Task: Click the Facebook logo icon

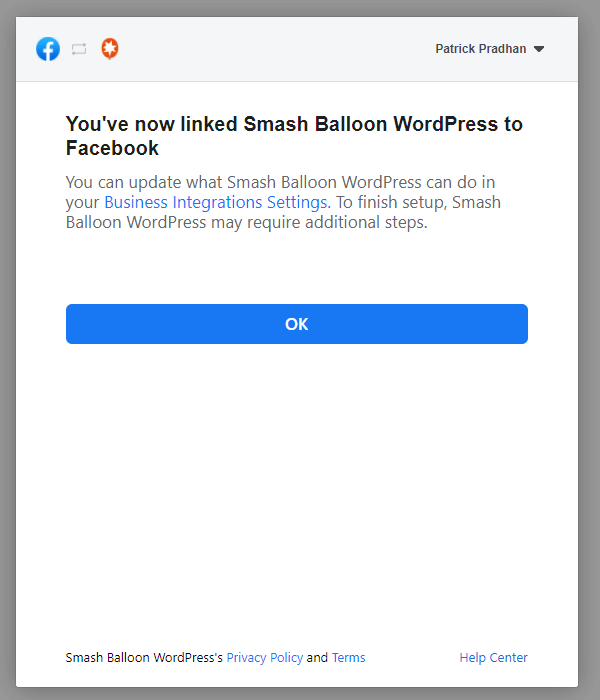Action: click(x=48, y=49)
